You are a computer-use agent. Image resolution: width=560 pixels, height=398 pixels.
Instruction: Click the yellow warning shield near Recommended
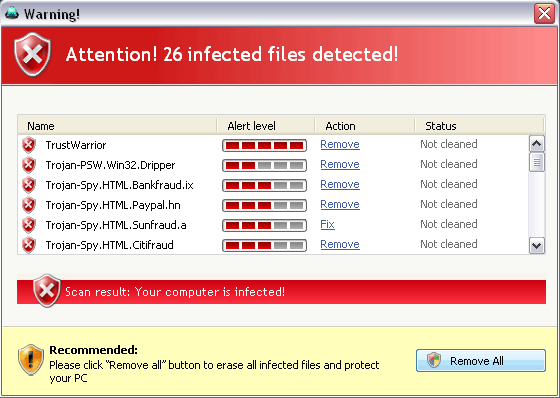point(31,359)
